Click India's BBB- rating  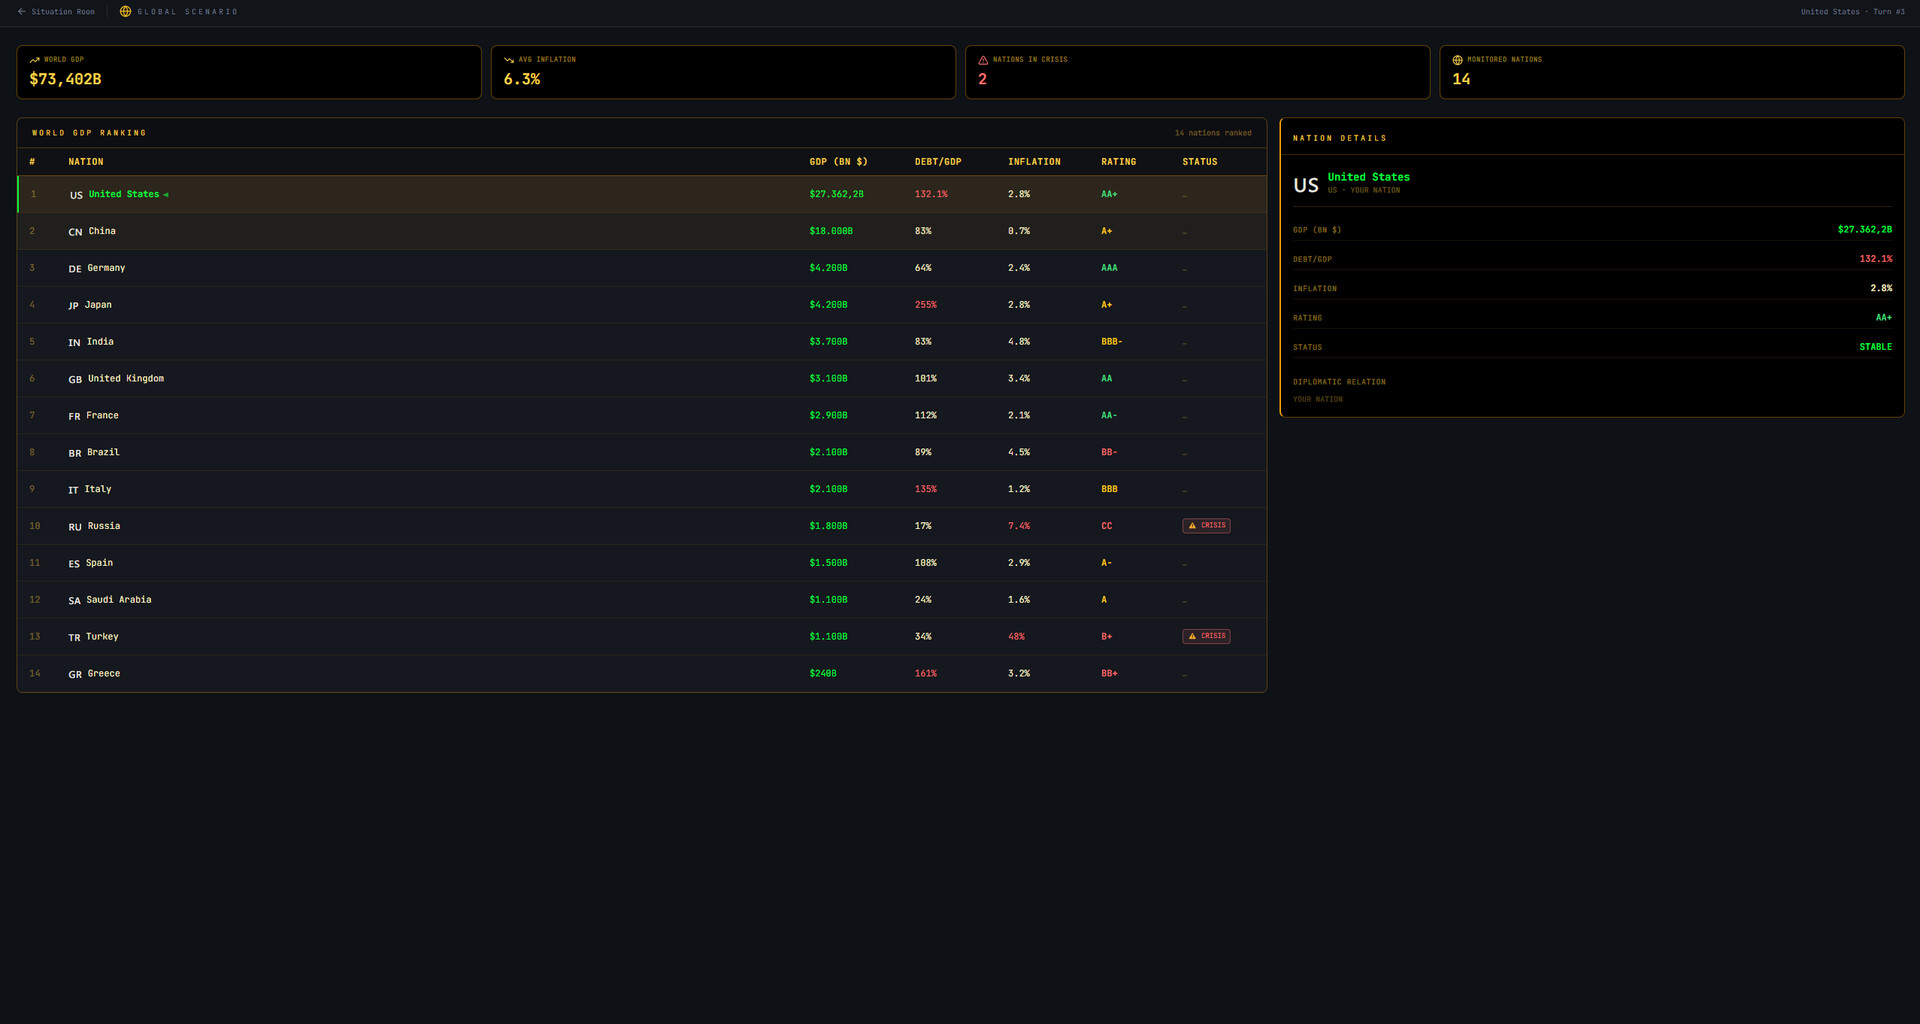(x=1111, y=342)
